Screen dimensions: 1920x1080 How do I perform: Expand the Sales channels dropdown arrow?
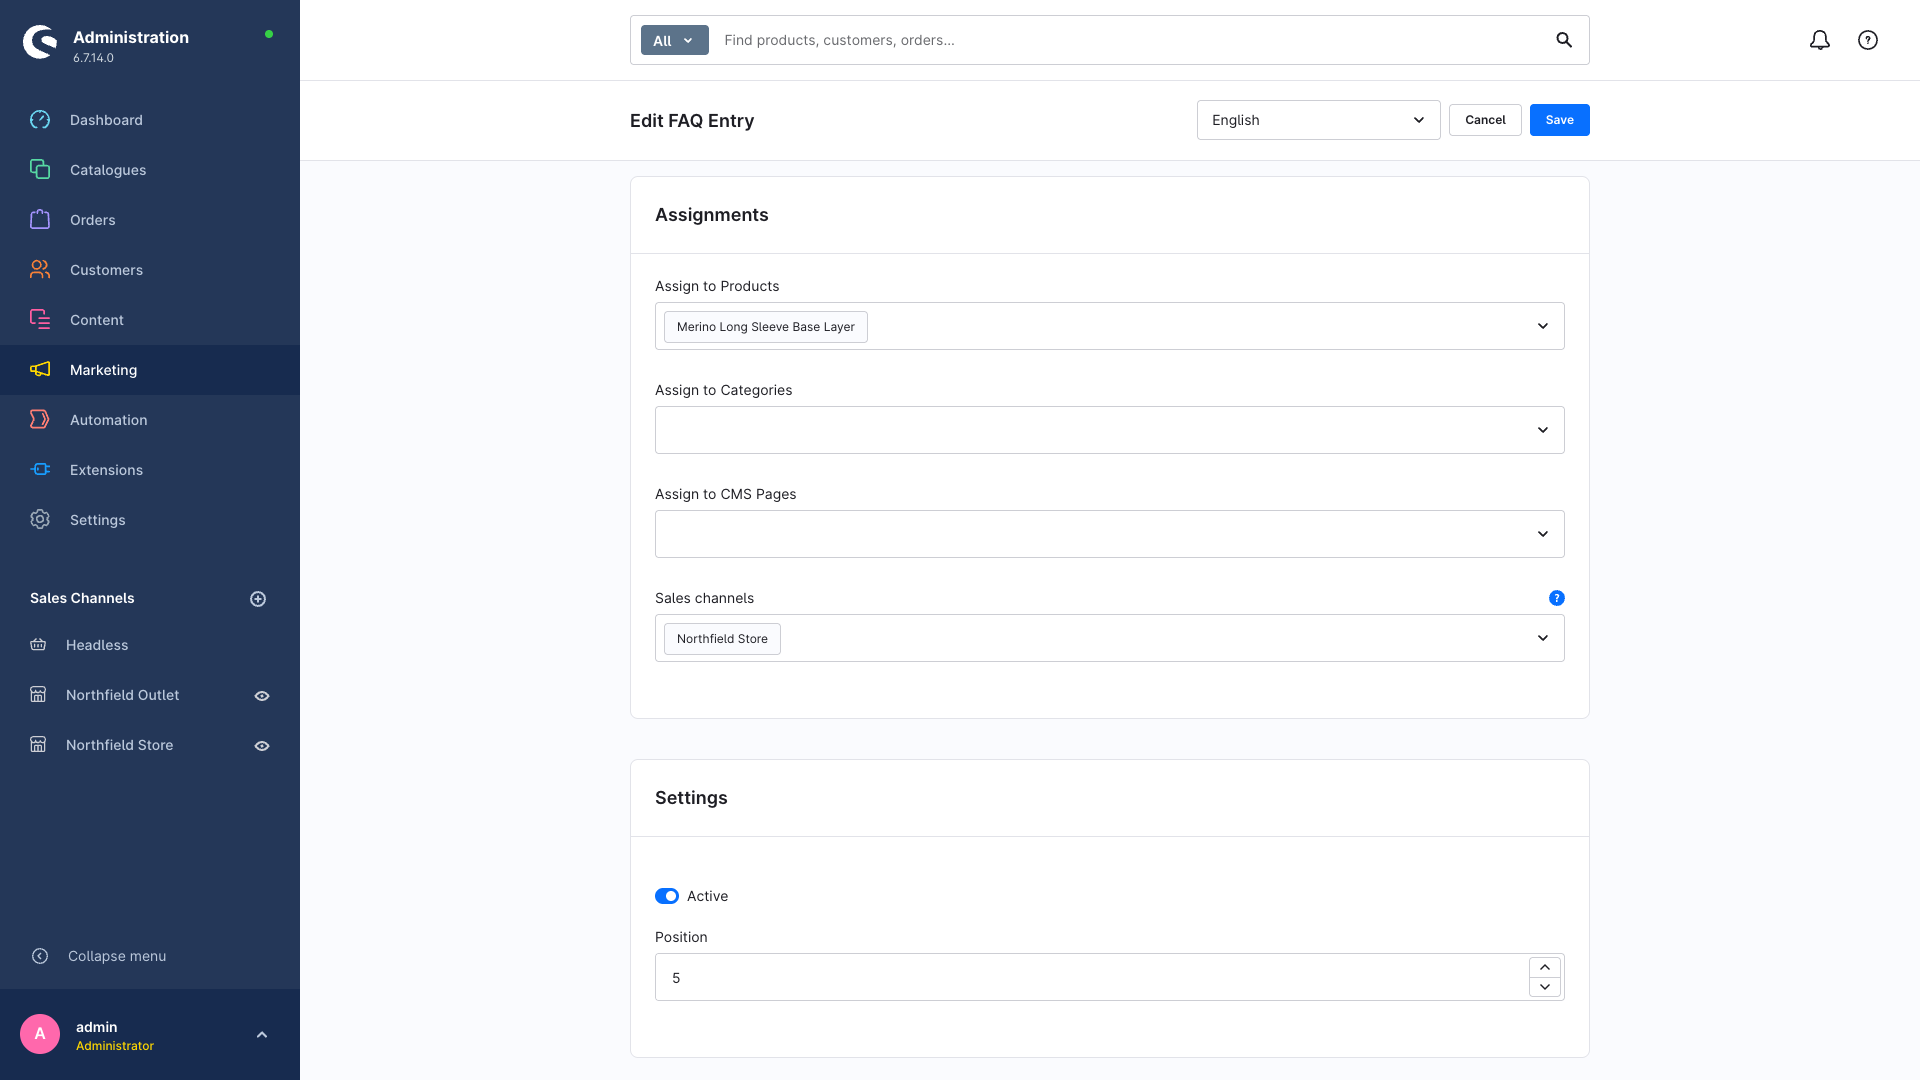pos(1543,638)
